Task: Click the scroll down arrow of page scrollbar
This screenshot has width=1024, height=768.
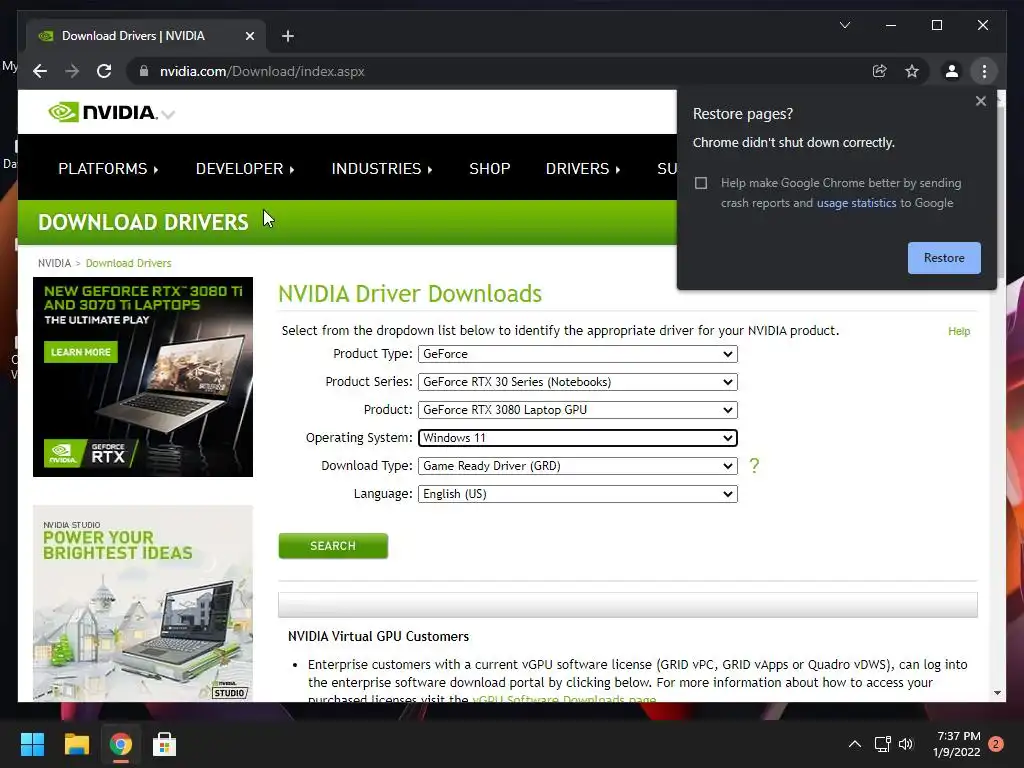Action: [x=997, y=693]
